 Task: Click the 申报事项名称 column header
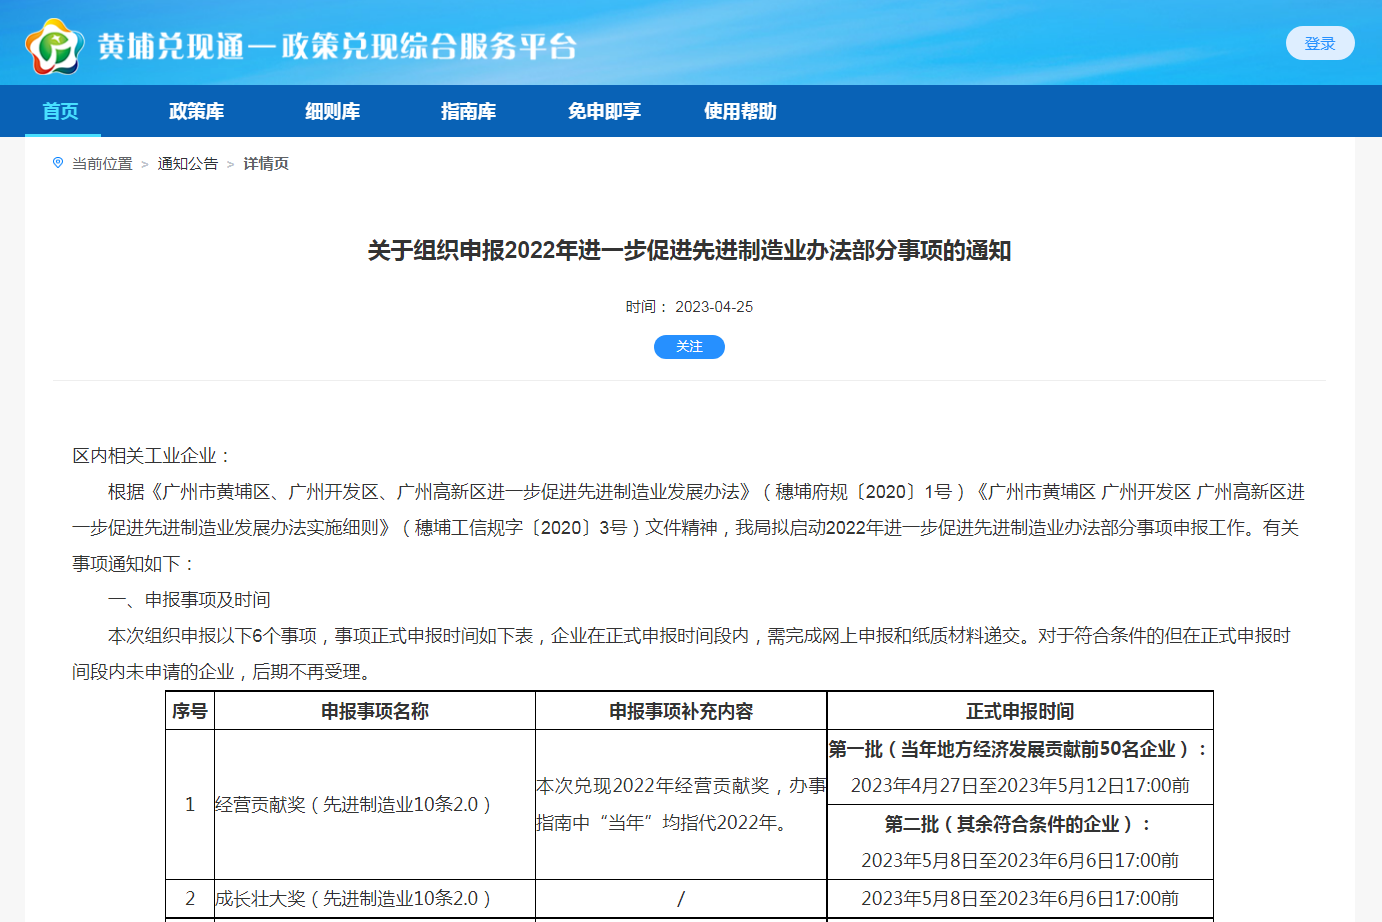pos(374,711)
